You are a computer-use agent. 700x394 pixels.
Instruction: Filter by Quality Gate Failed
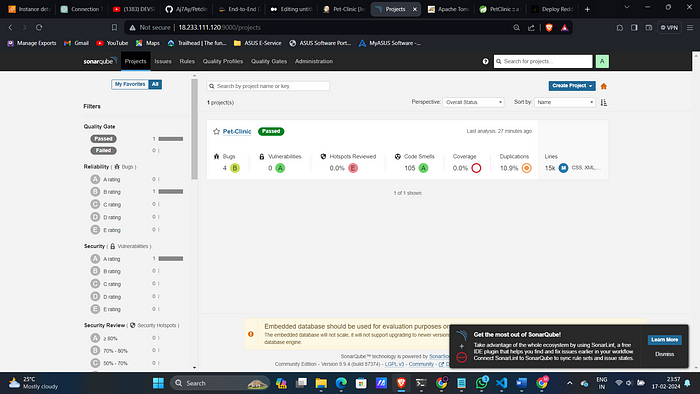103,150
